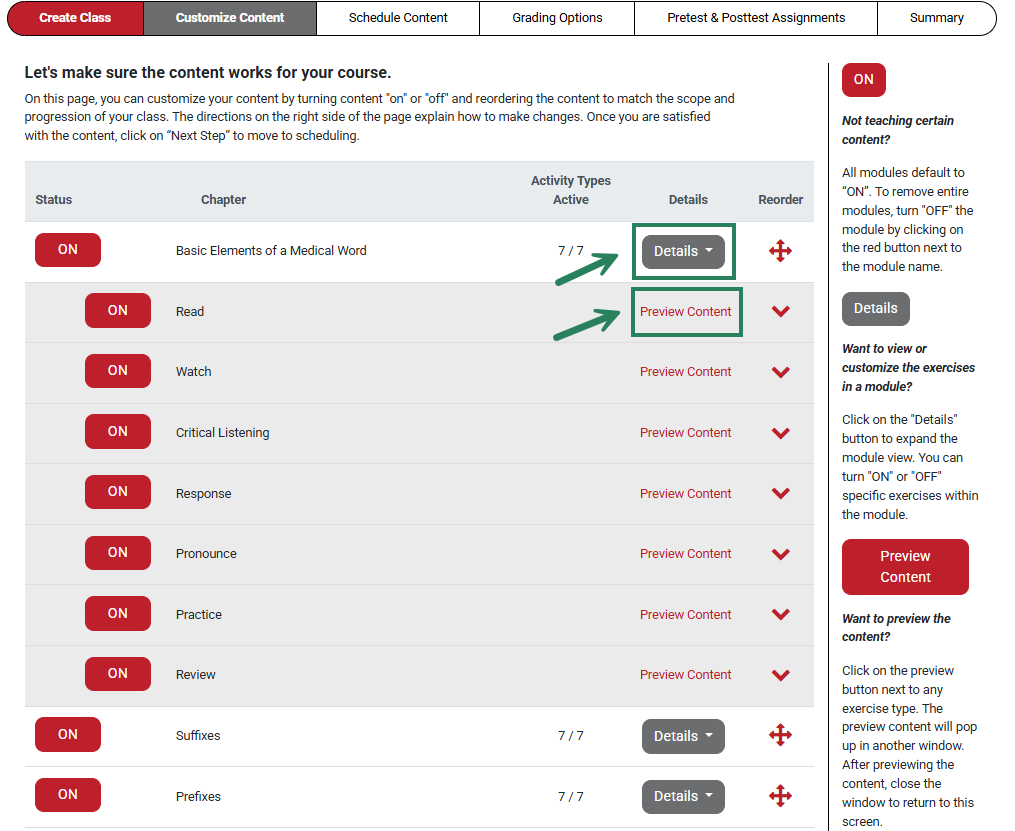Click the arrow icon on the Pronounce row
This screenshot has height=831, width=1015.
coord(780,553)
